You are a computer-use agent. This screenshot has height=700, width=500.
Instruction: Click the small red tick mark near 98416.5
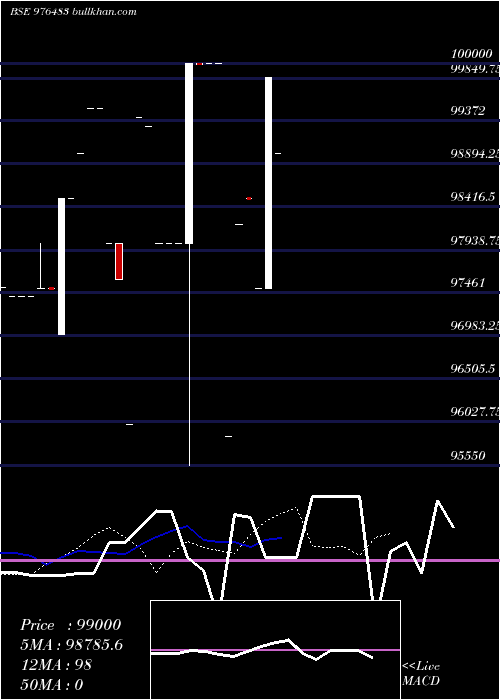click(x=249, y=198)
